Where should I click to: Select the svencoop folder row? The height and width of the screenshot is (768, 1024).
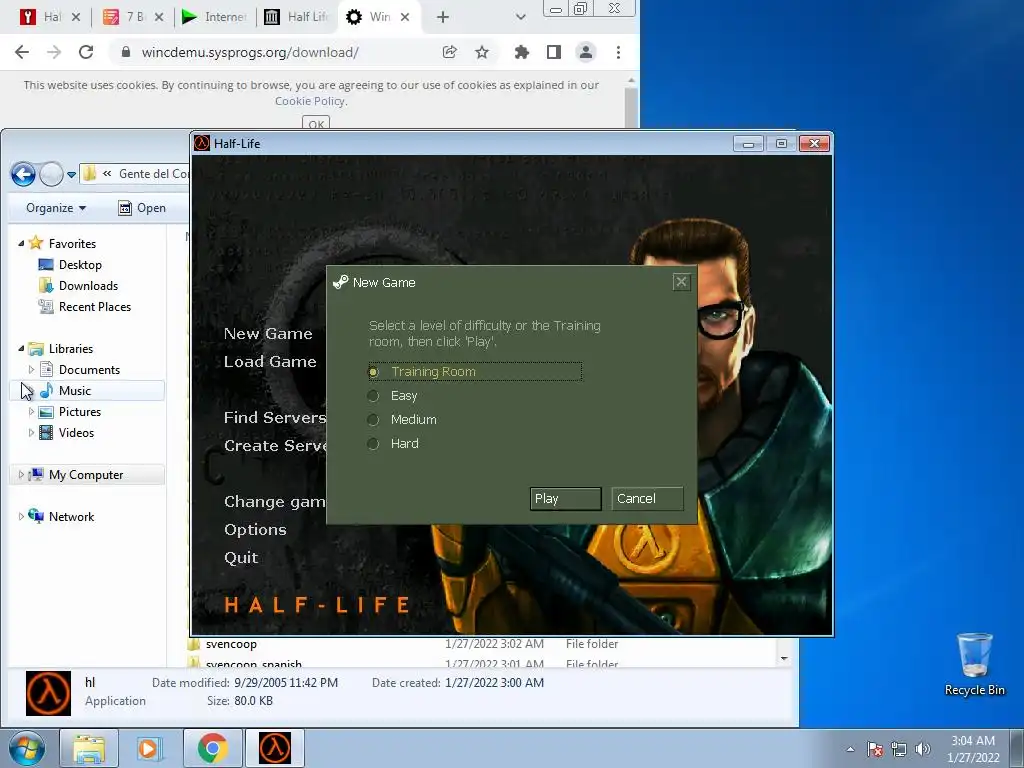(x=479, y=644)
